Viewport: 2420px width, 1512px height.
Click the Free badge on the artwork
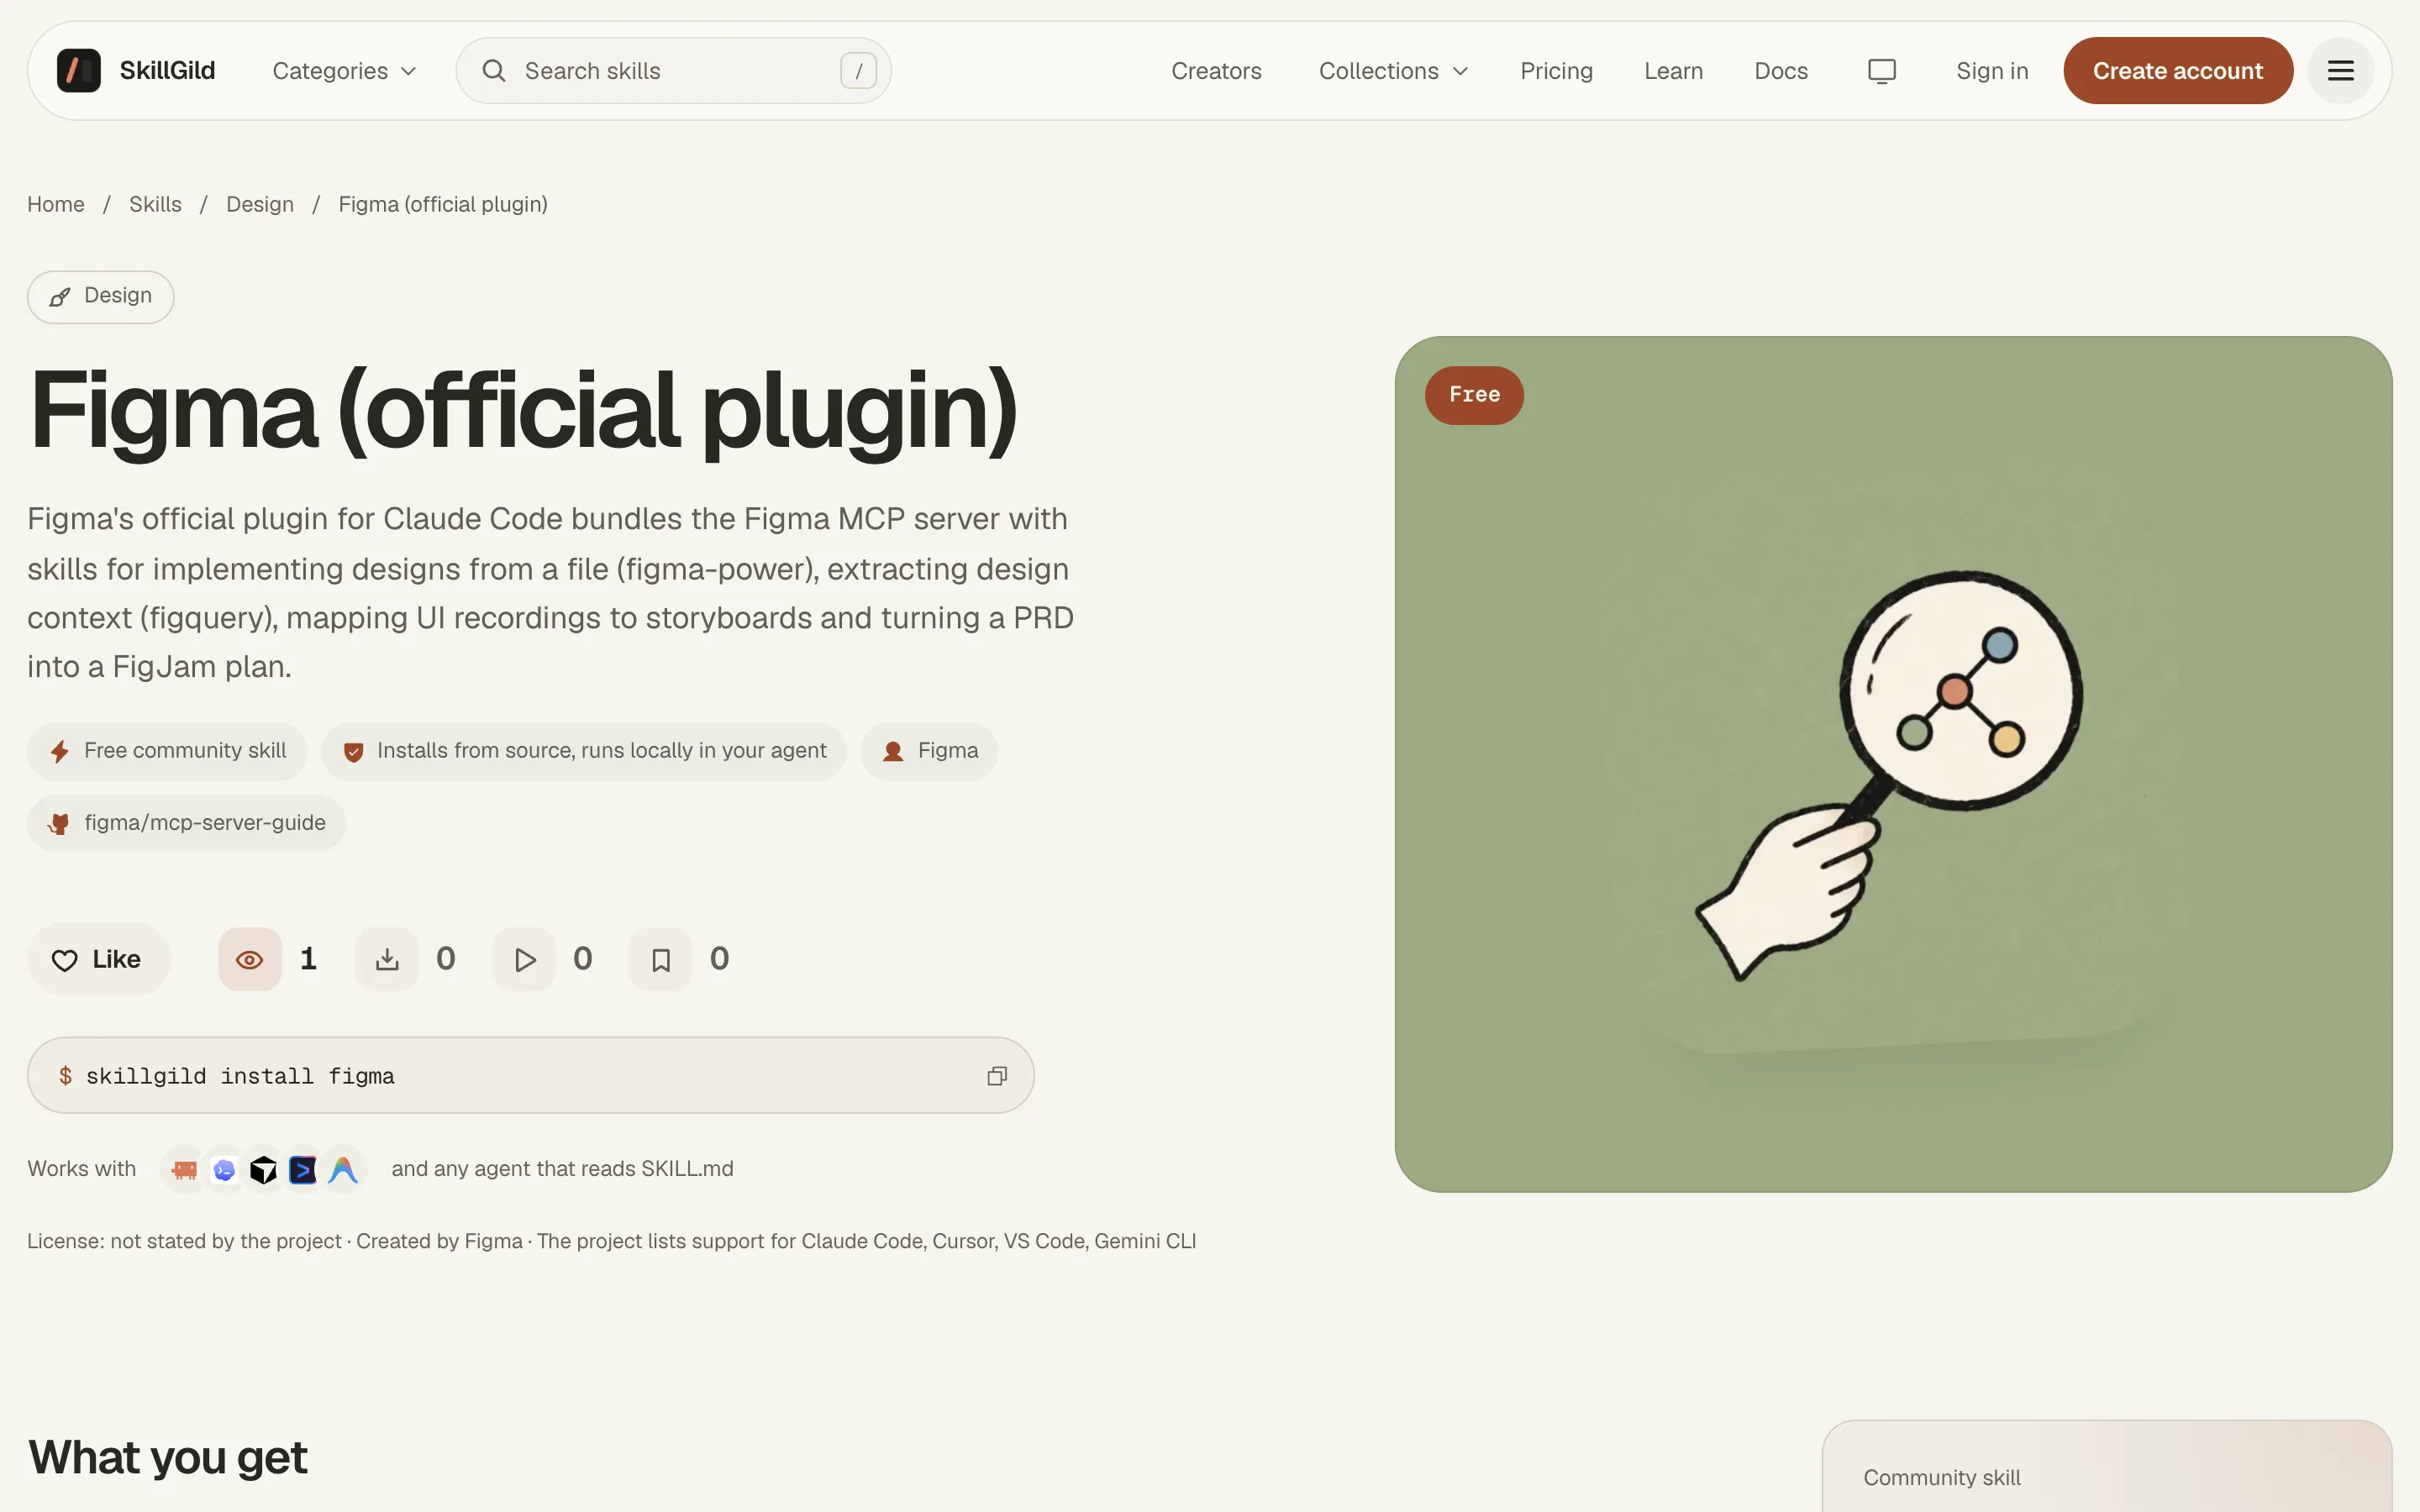pos(1474,395)
